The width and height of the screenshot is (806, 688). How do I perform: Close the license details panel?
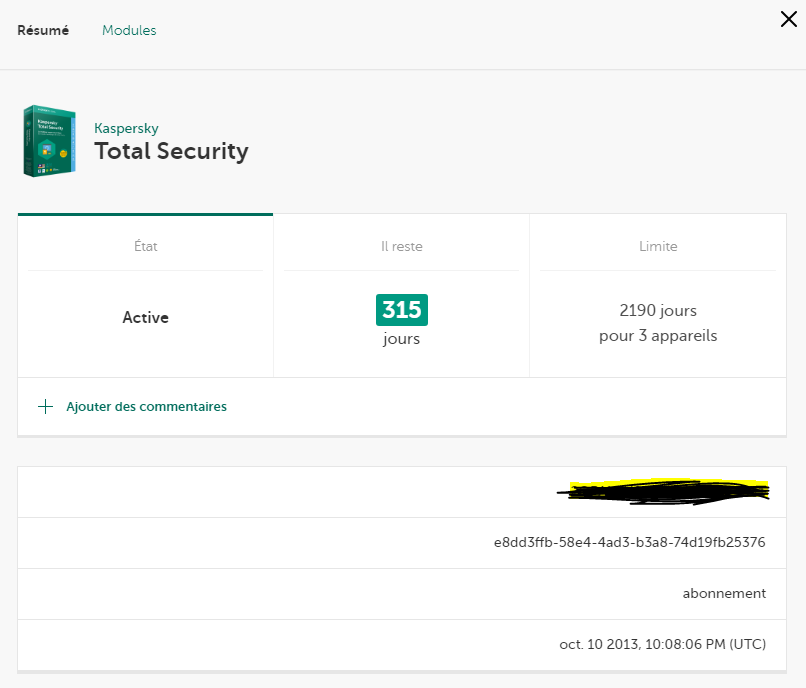[788, 19]
